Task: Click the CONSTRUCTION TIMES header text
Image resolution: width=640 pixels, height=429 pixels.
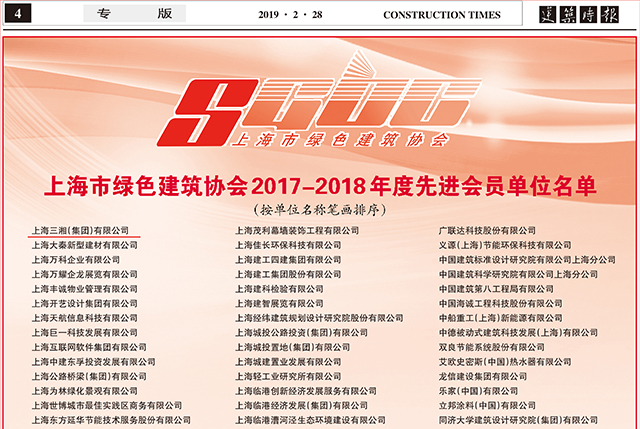Action: click(442, 15)
